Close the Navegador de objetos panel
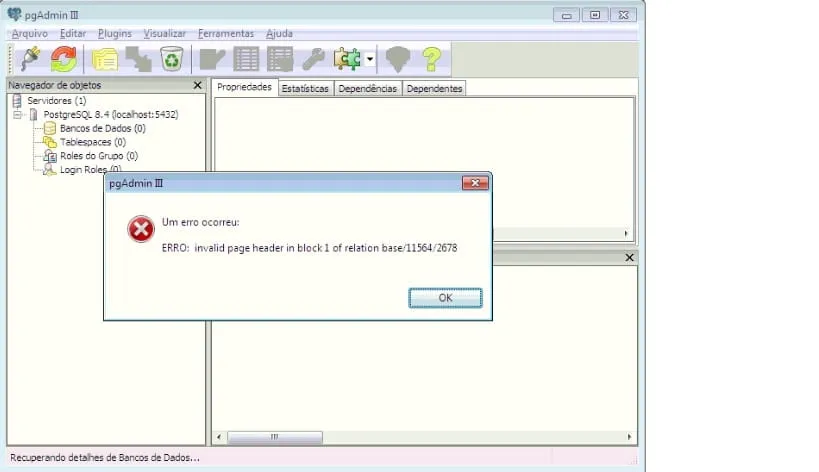The width and height of the screenshot is (819, 472). [197, 85]
